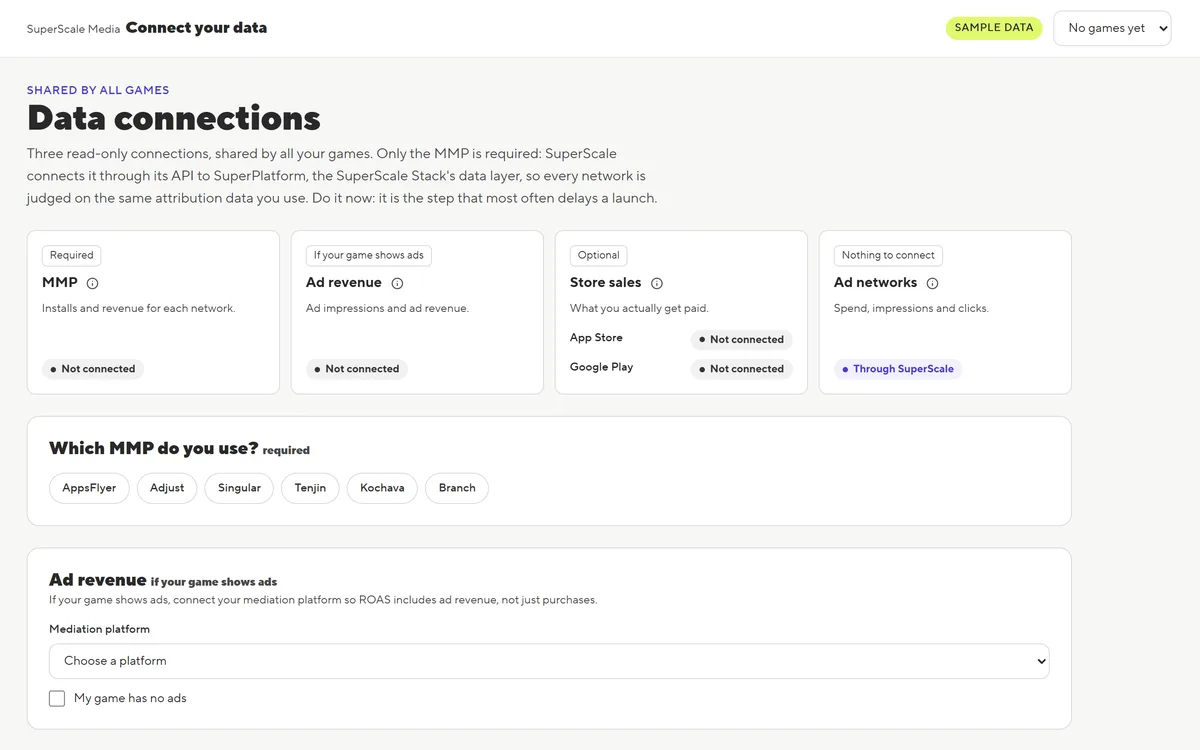
Task: Open the Store sales info icon
Action: click(657, 283)
